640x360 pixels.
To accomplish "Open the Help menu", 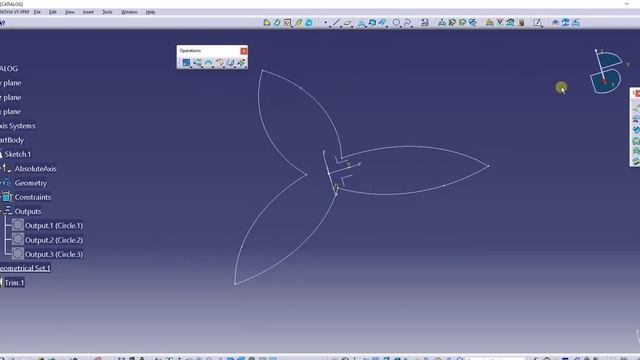I will tap(150, 12).
